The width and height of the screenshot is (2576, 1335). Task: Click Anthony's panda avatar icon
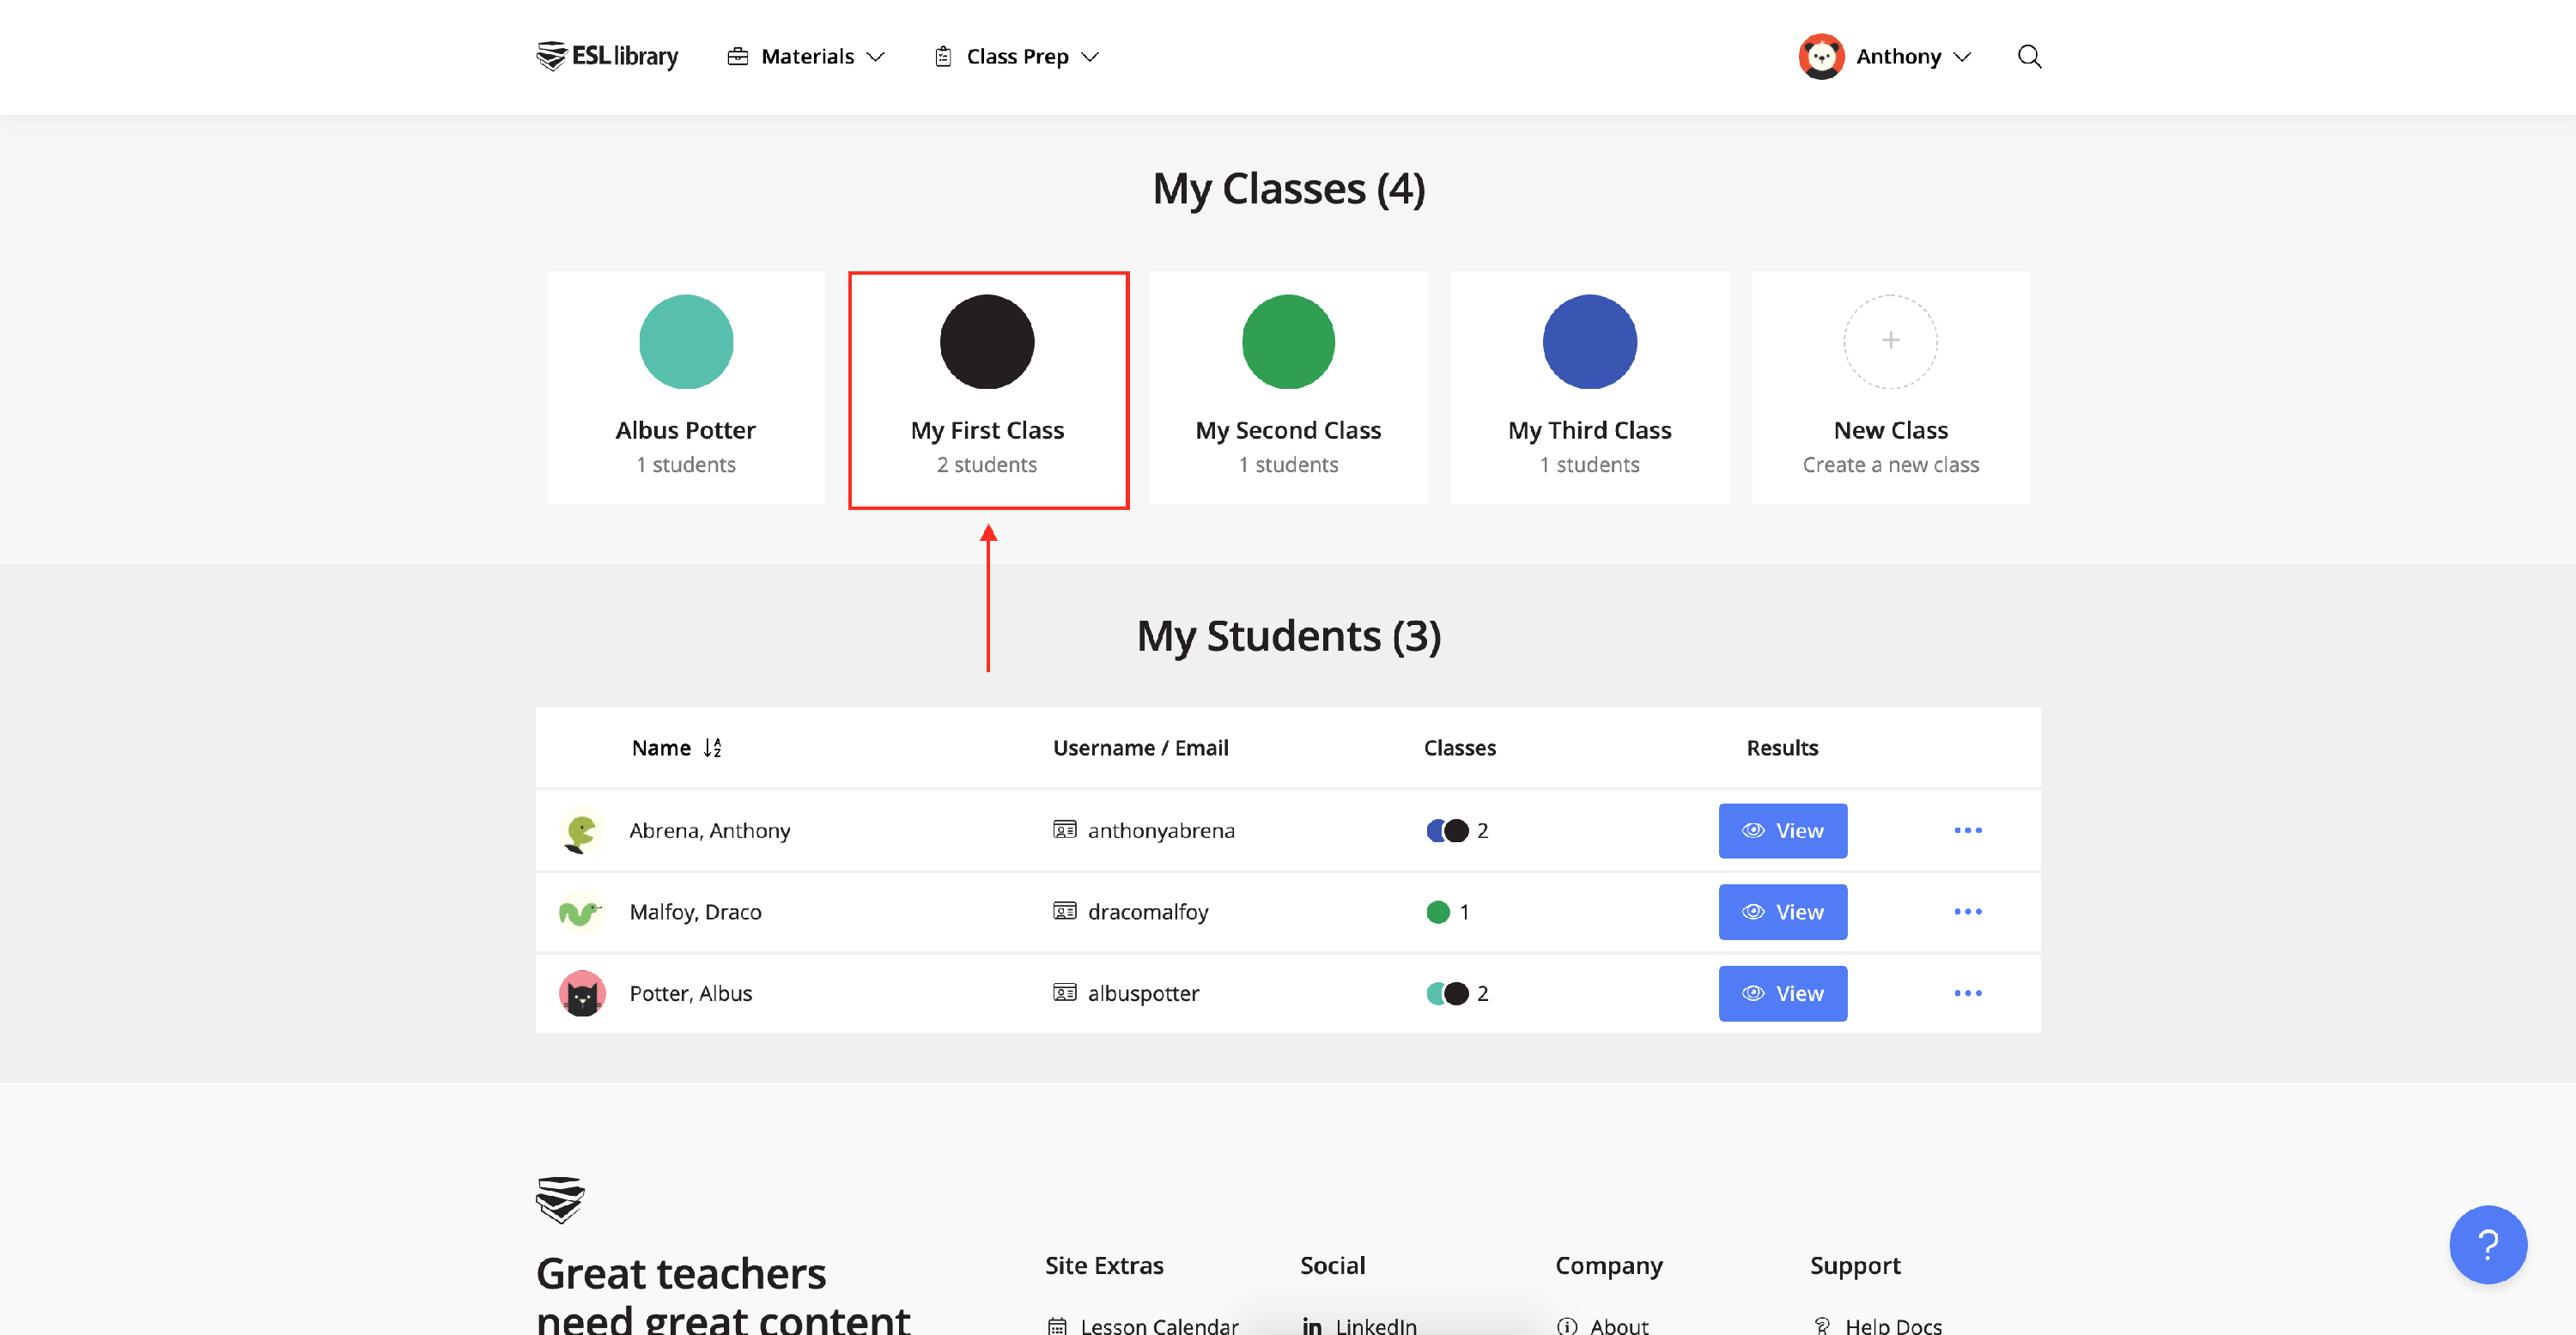(x=1821, y=57)
